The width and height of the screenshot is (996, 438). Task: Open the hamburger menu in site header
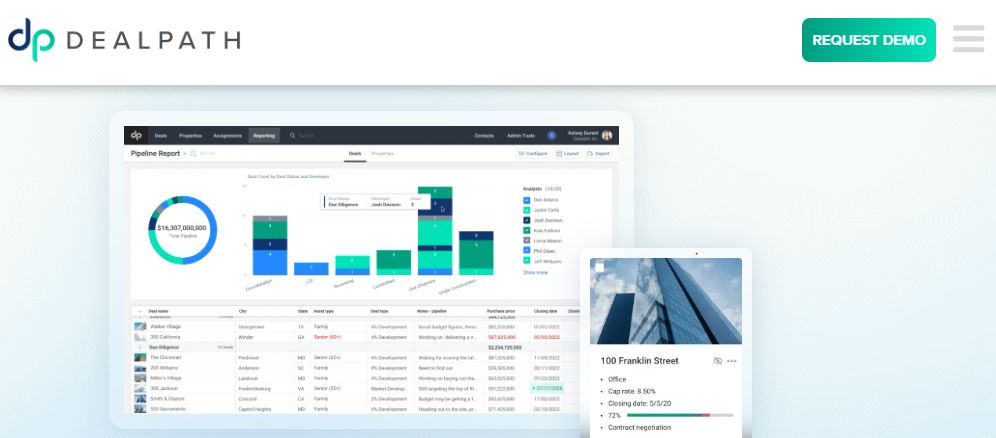[968, 39]
